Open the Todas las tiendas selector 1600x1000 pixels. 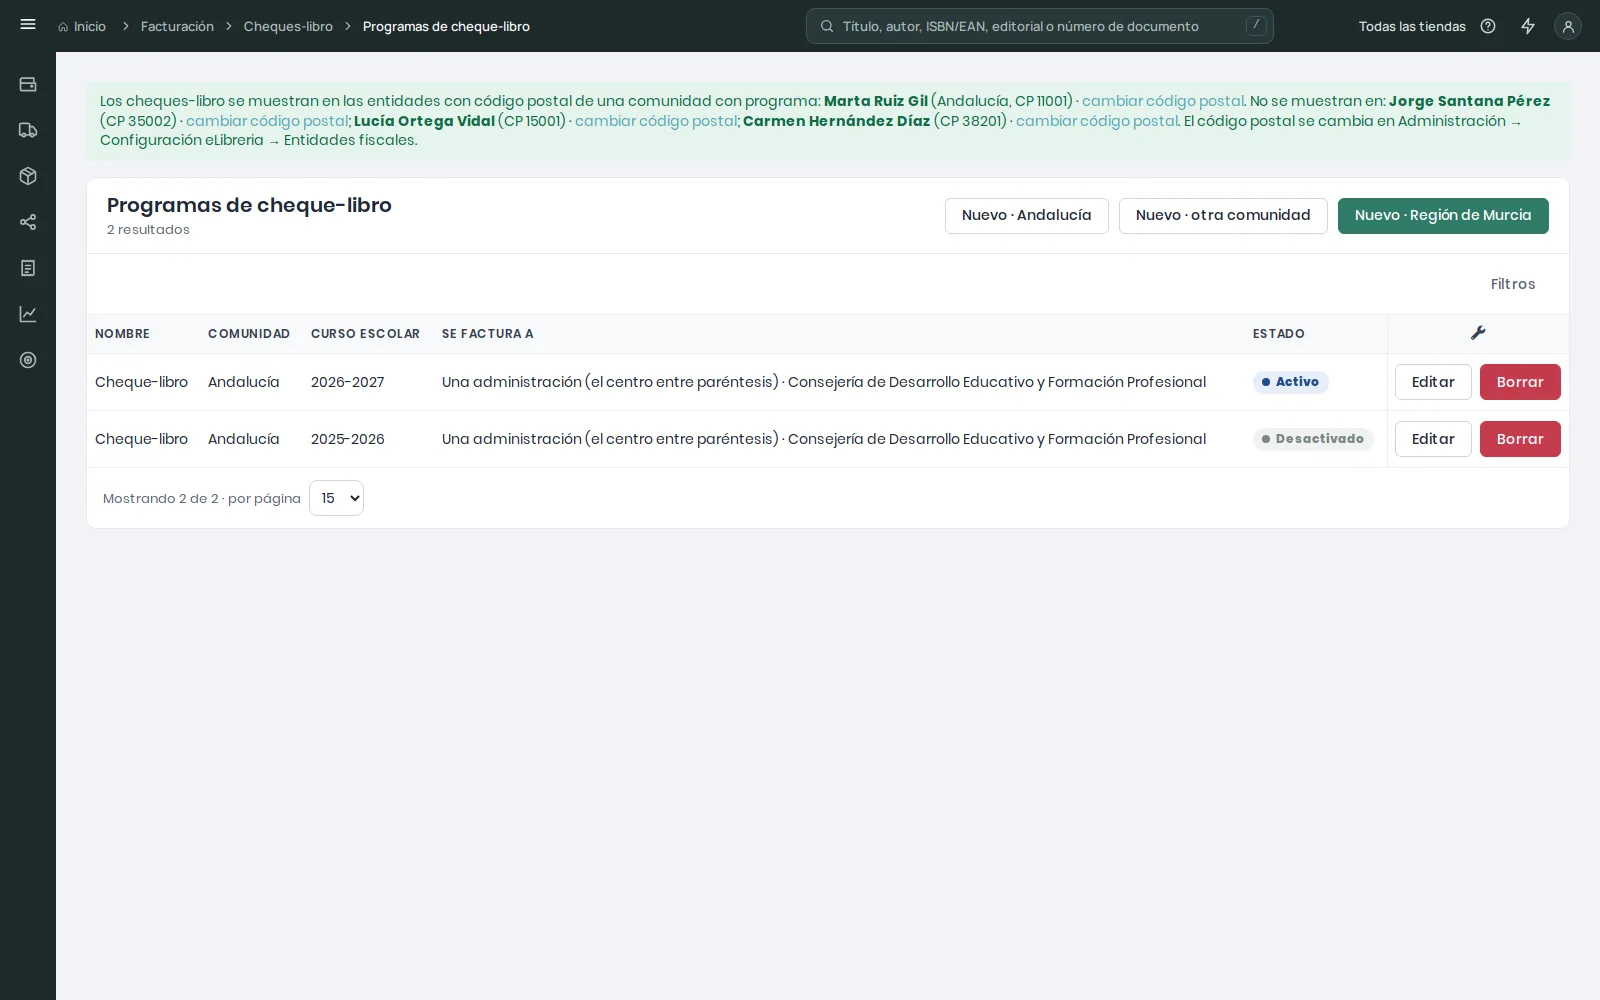tap(1412, 26)
